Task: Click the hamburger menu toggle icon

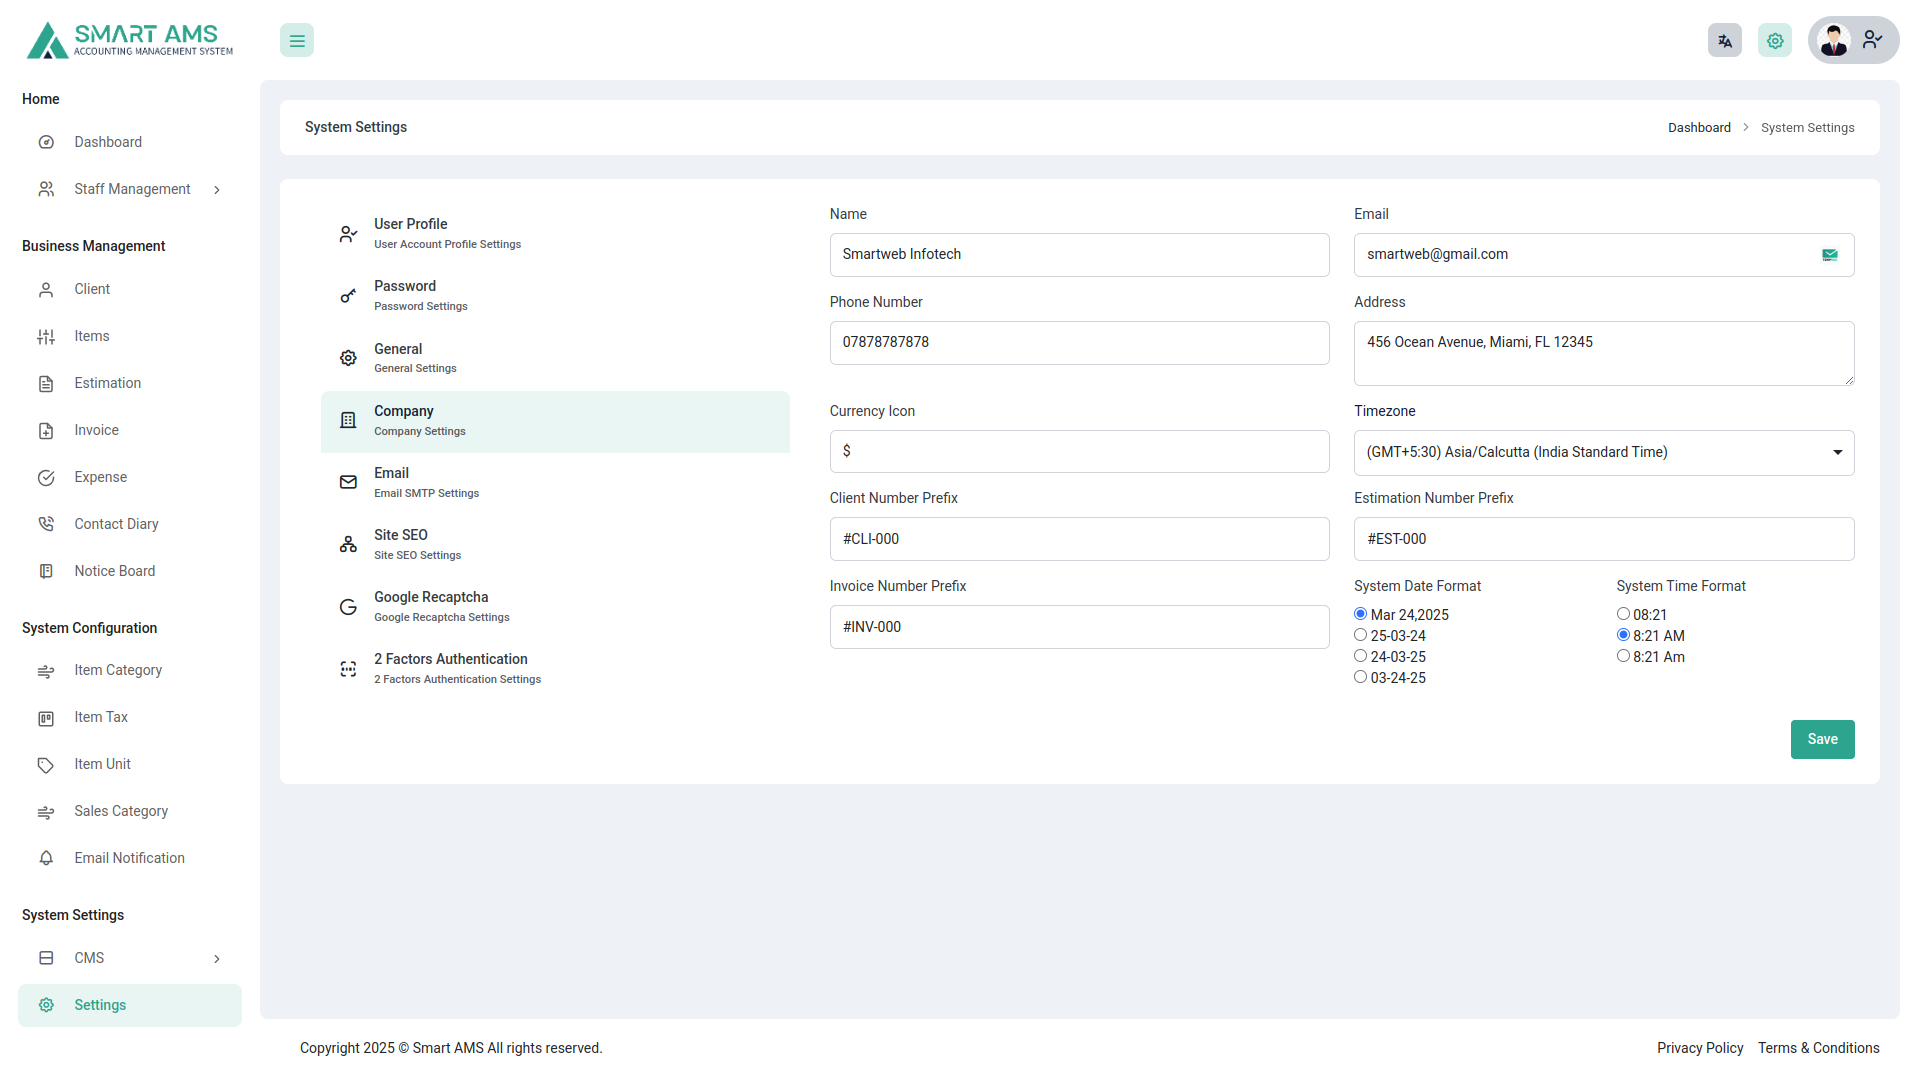Action: point(297,41)
